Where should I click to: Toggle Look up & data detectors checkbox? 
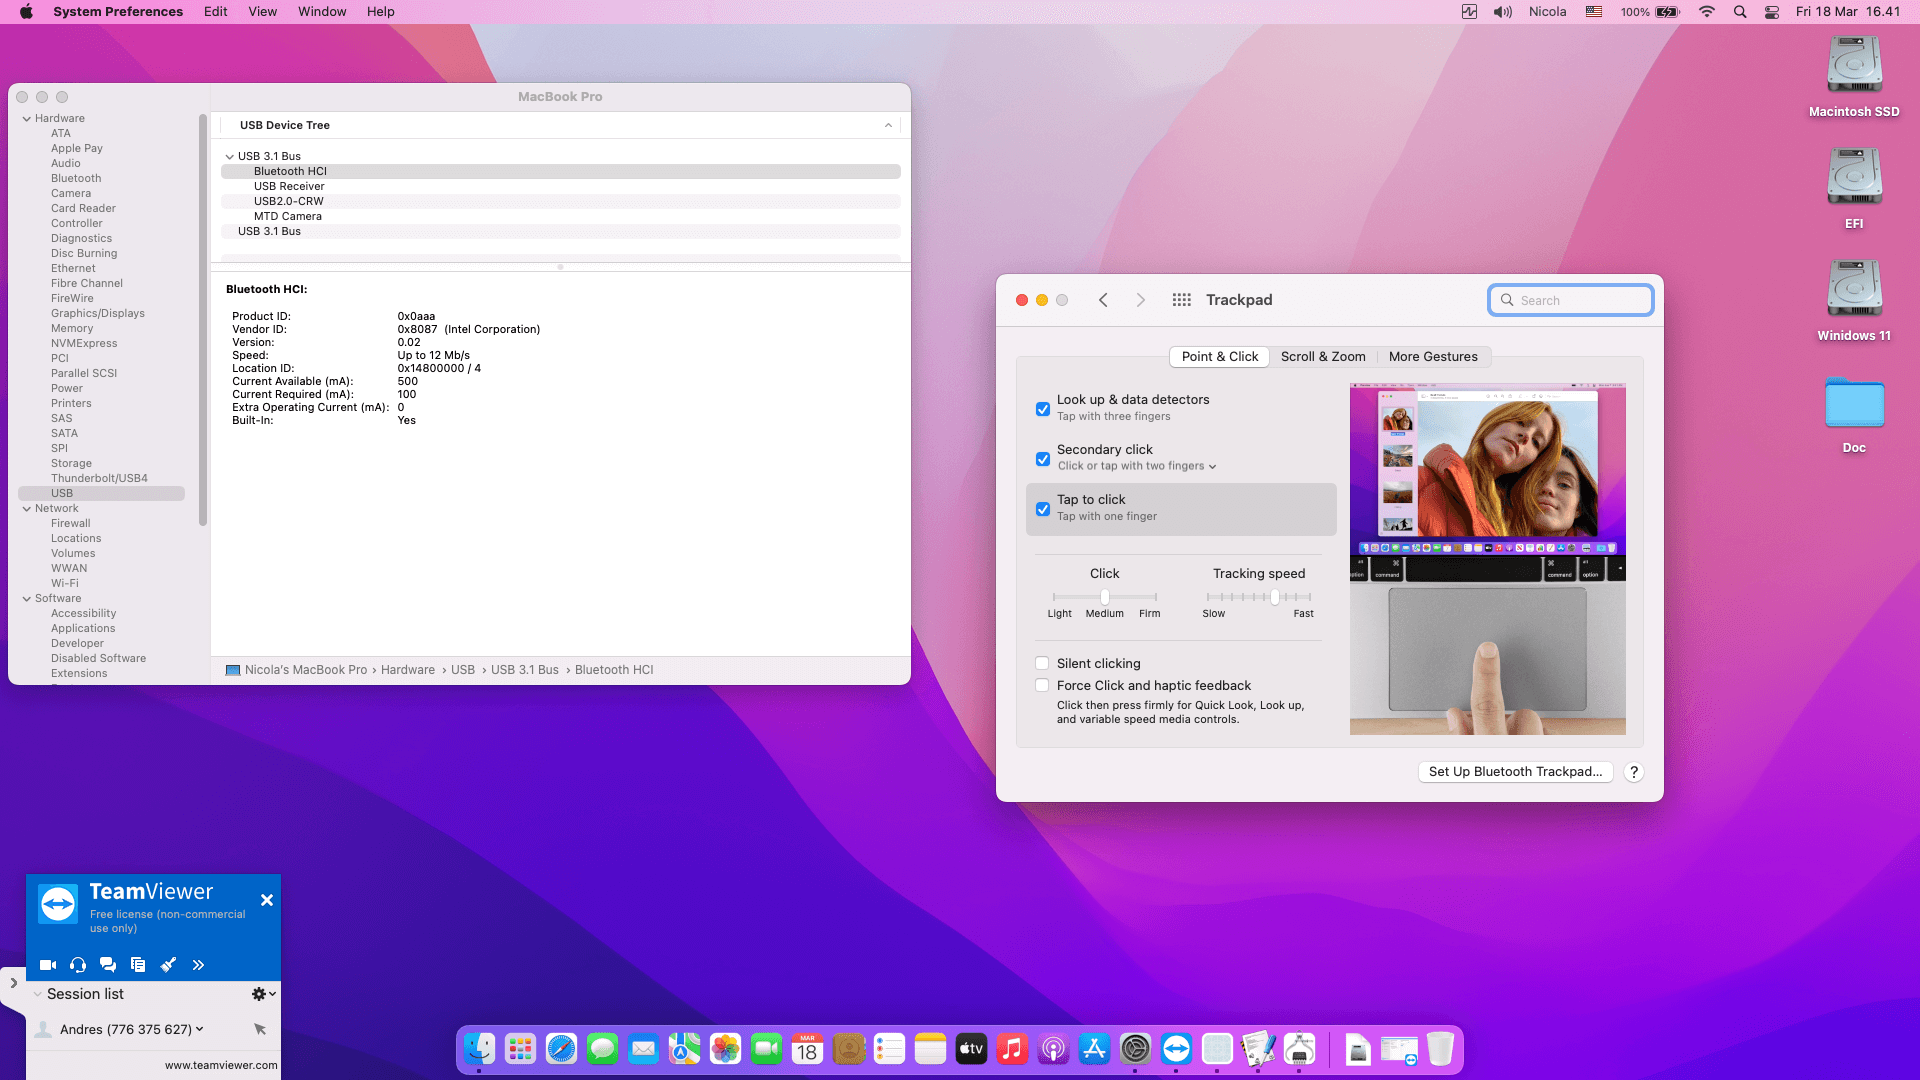[1043, 409]
